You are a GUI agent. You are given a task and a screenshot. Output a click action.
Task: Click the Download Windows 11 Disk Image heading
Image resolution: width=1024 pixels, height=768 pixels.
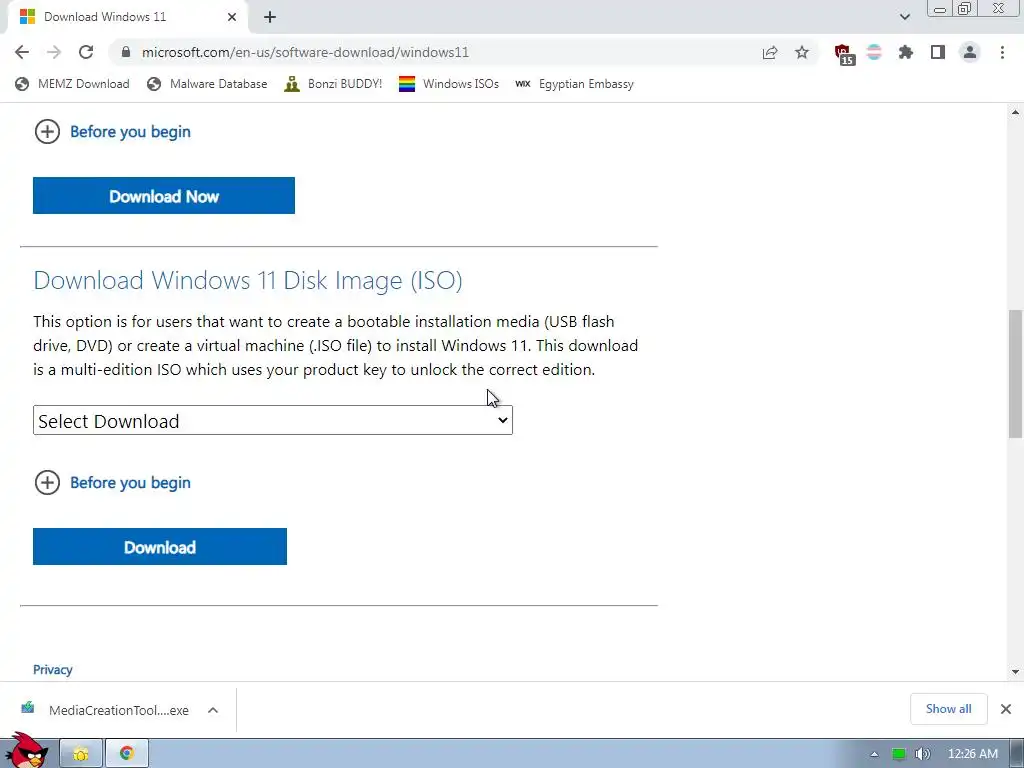[248, 280]
